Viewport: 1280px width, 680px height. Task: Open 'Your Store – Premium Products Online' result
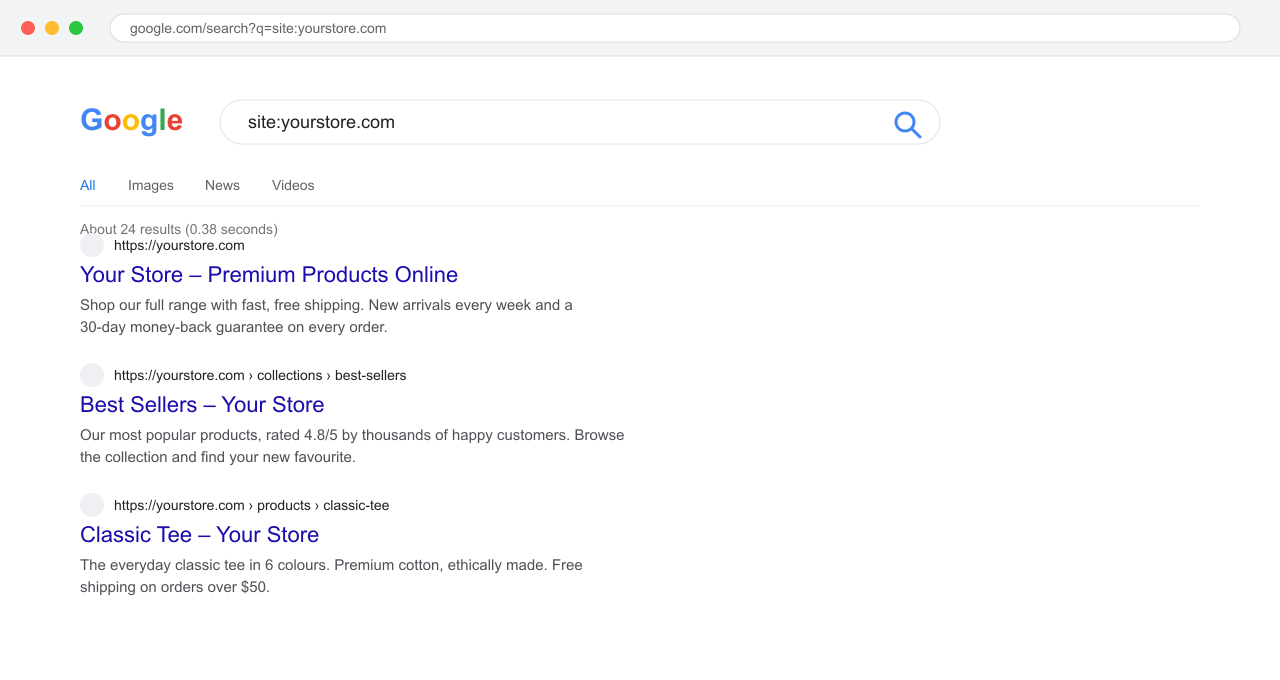(x=269, y=274)
